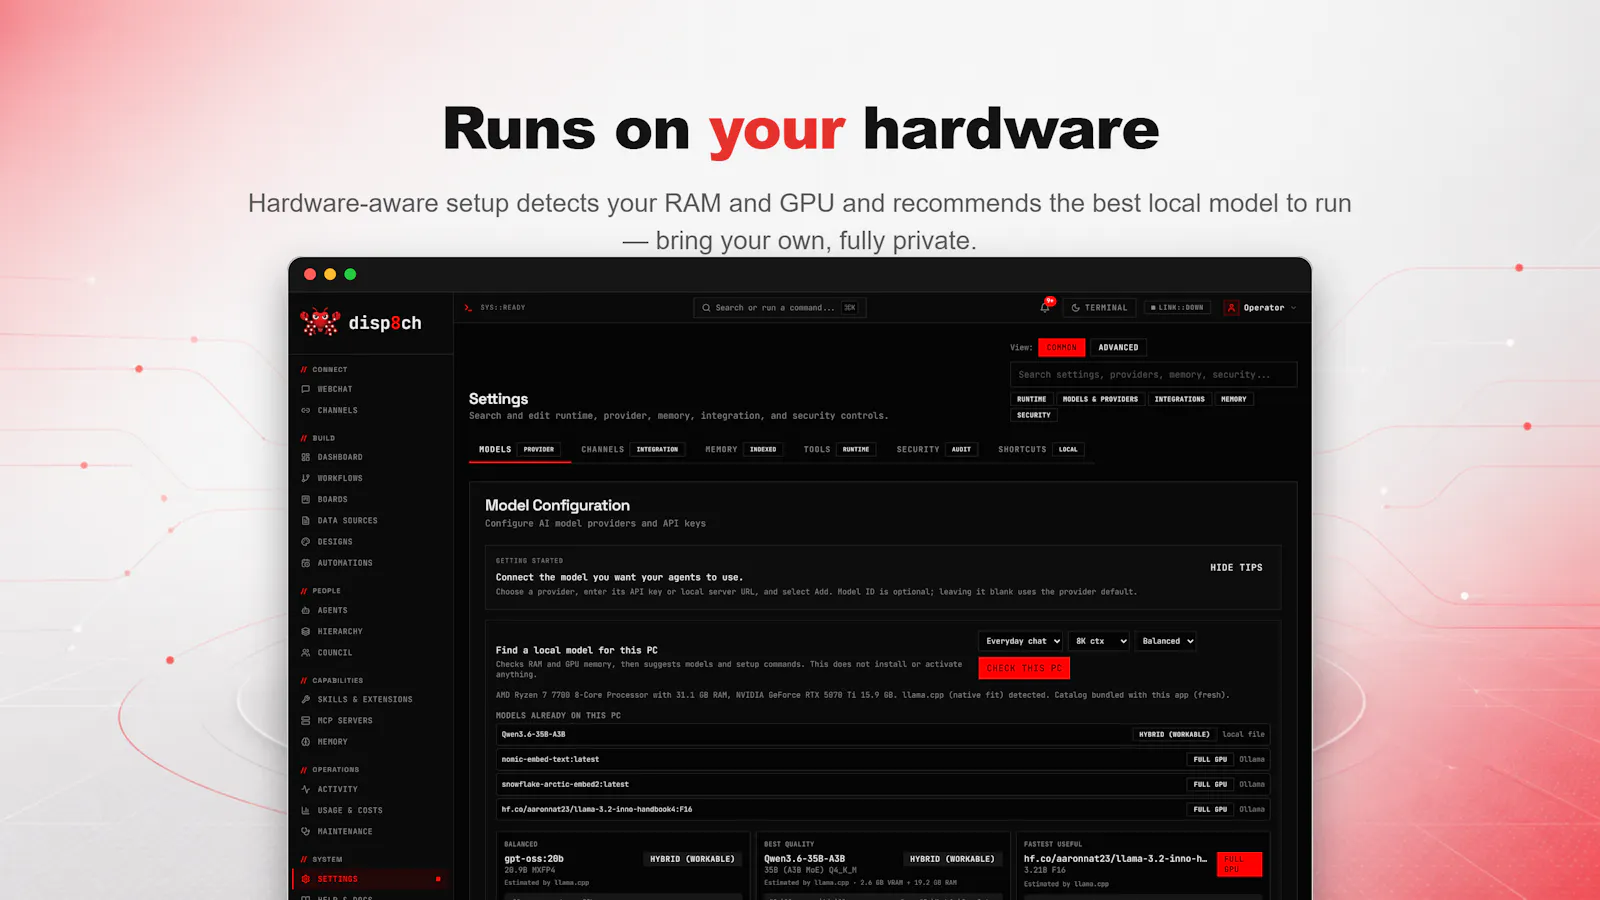Viewport: 1600px width, 900px height.
Task: Open the Everyday chat dropdown
Action: point(1021,641)
